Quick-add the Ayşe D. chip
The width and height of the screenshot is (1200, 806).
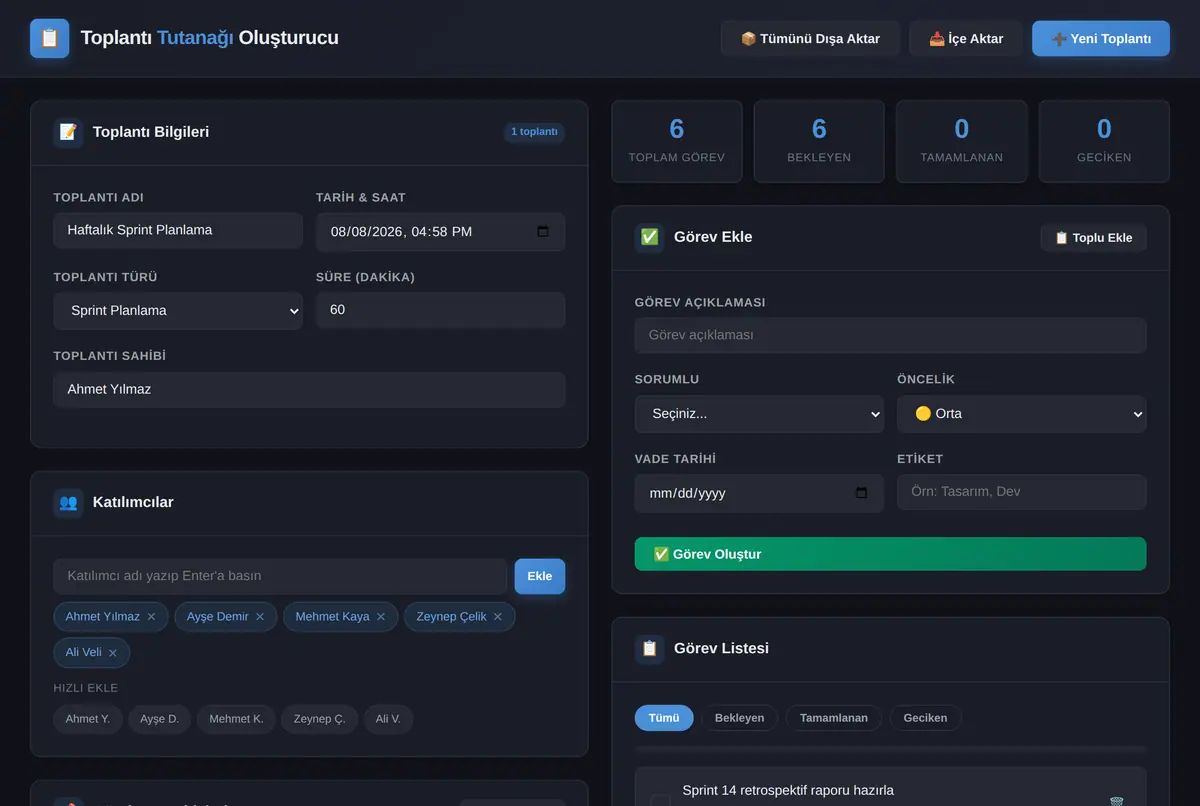[160, 719]
